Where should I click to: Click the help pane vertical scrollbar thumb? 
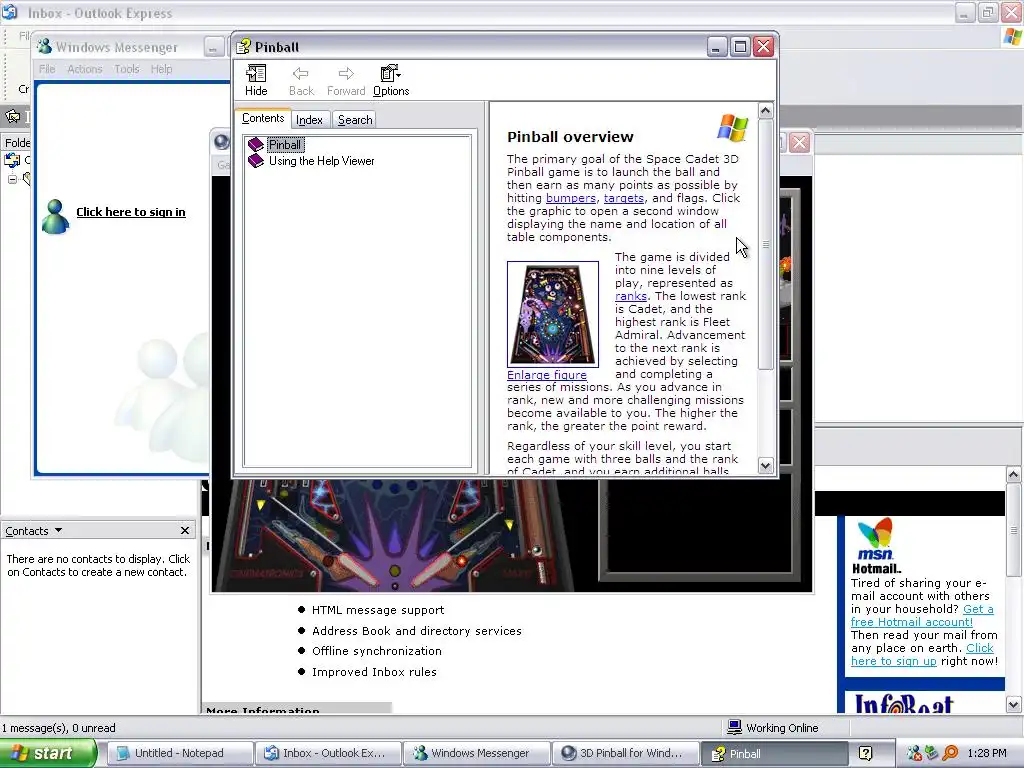click(x=765, y=244)
